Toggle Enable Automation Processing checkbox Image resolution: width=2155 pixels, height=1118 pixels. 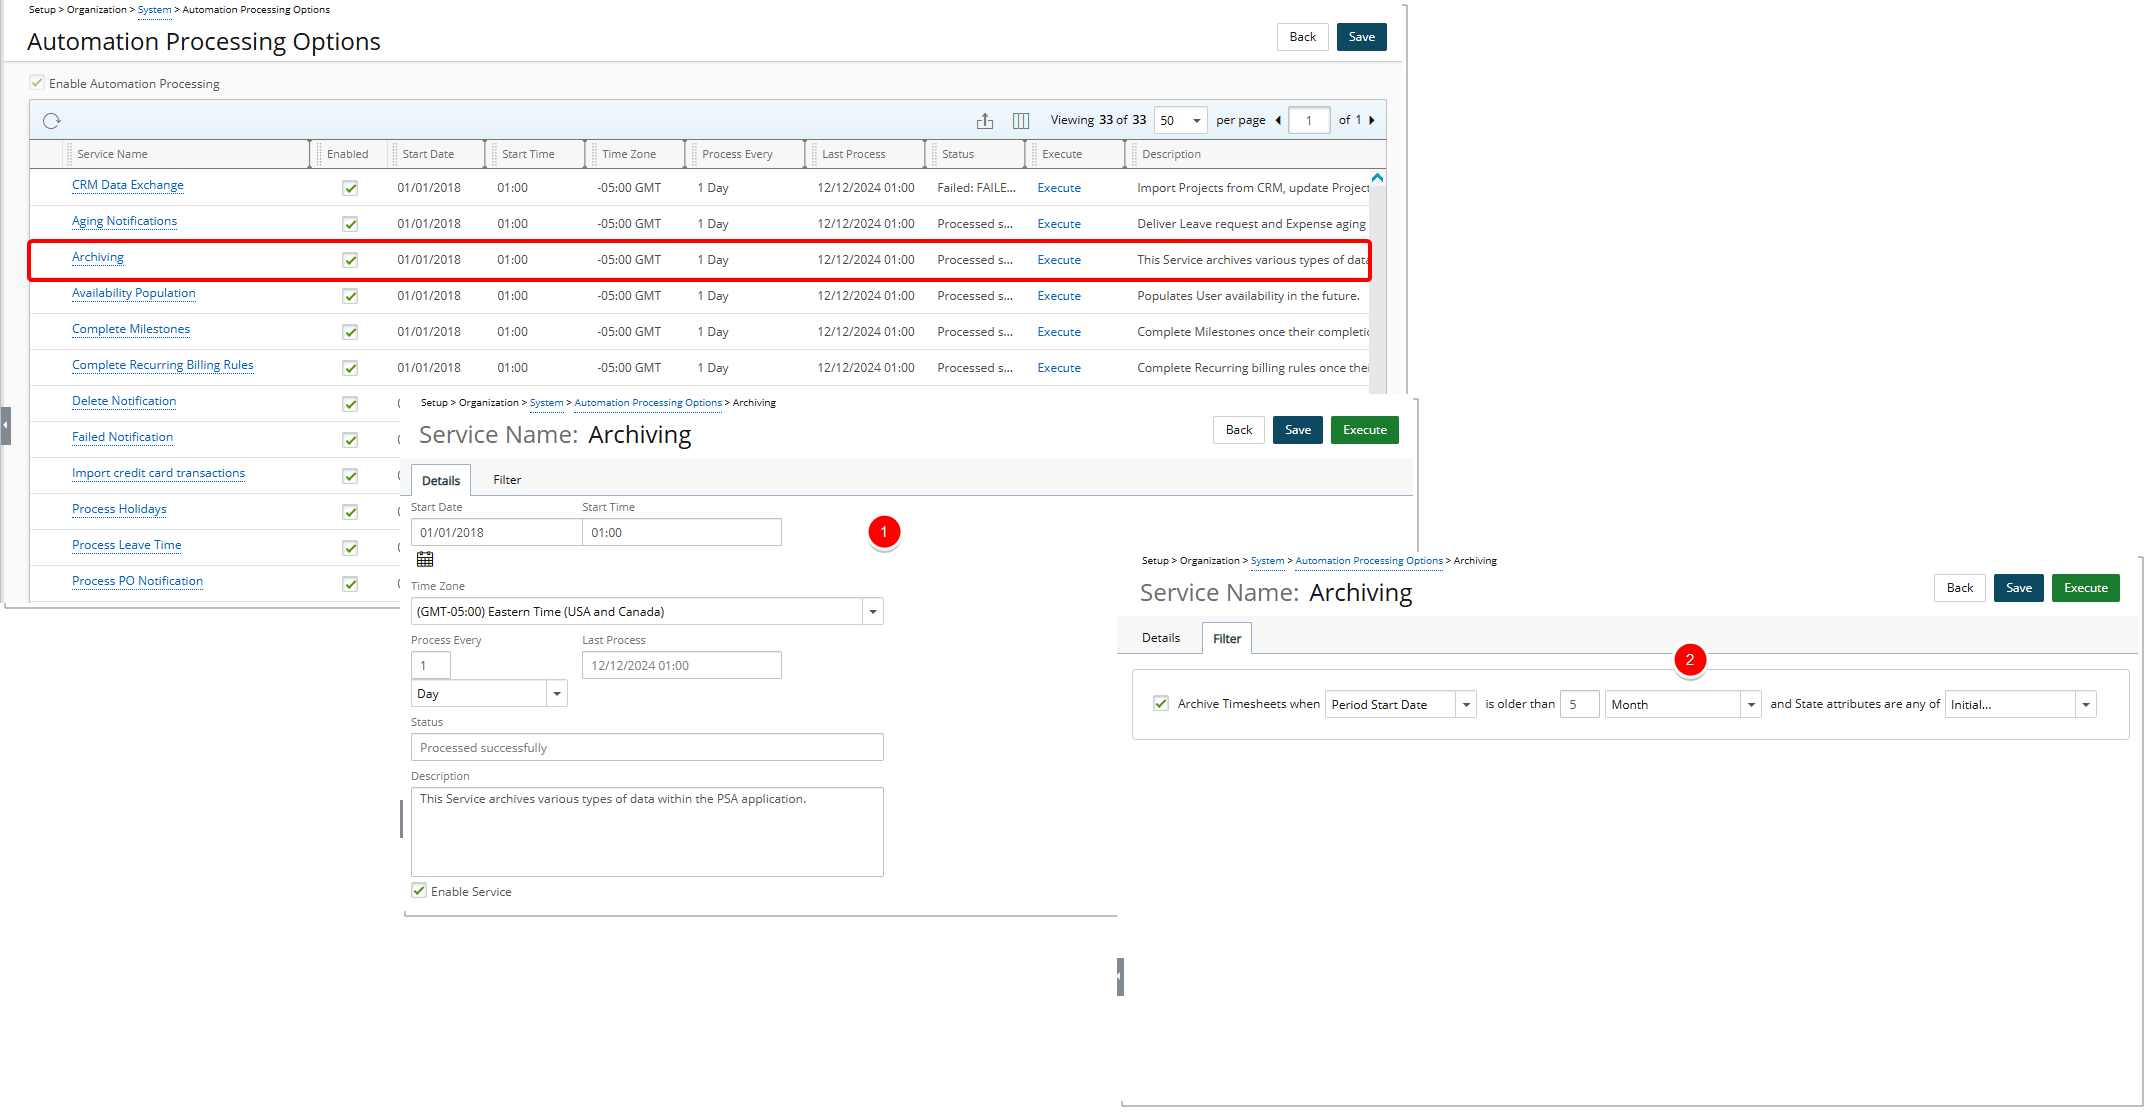[x=37, y=83]
